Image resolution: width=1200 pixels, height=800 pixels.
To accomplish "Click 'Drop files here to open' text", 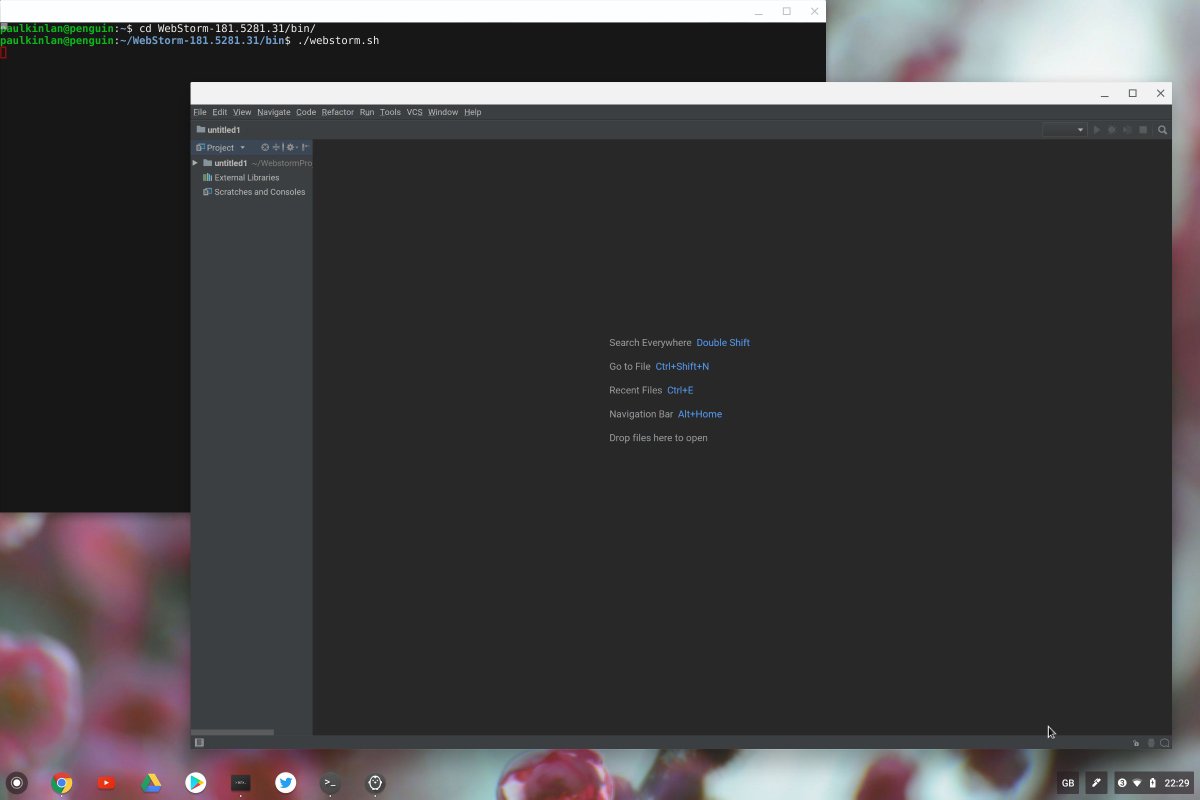I will [x=658, y=438].
